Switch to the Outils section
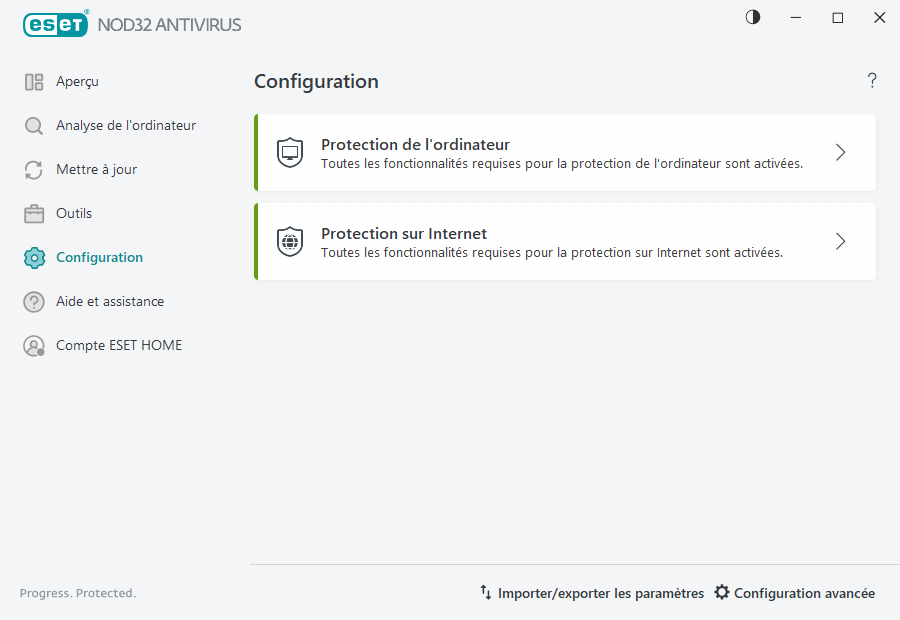Image resolution: width=900 pixels, height=620 pixels. tap(75, 213)
